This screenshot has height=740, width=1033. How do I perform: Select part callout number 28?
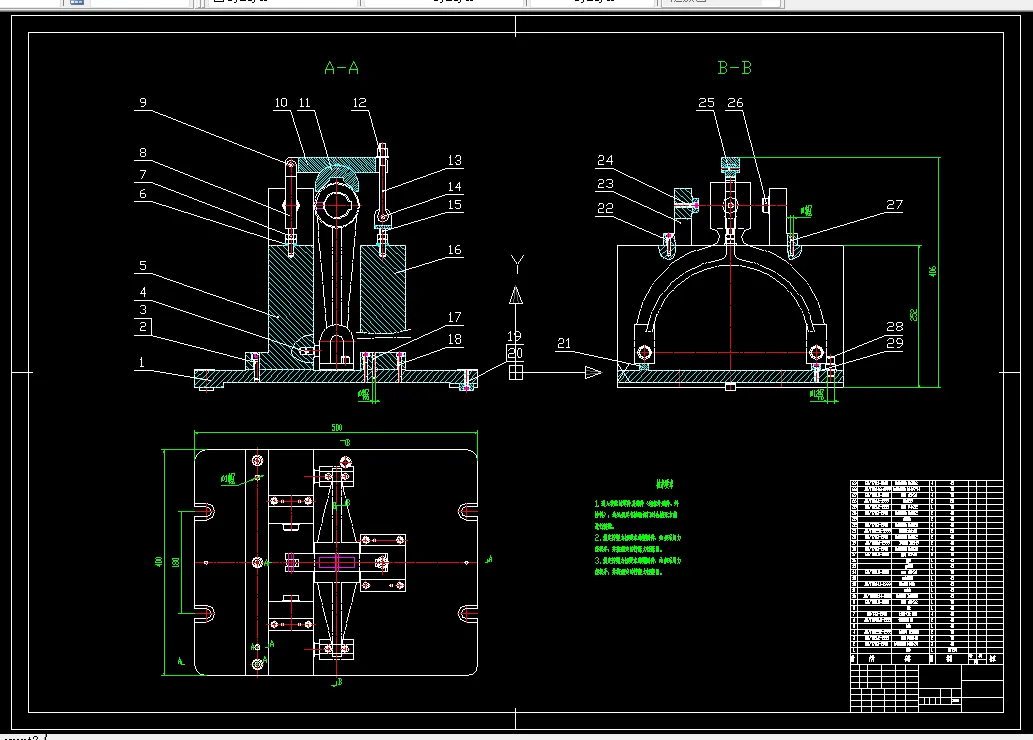point(895,326)
